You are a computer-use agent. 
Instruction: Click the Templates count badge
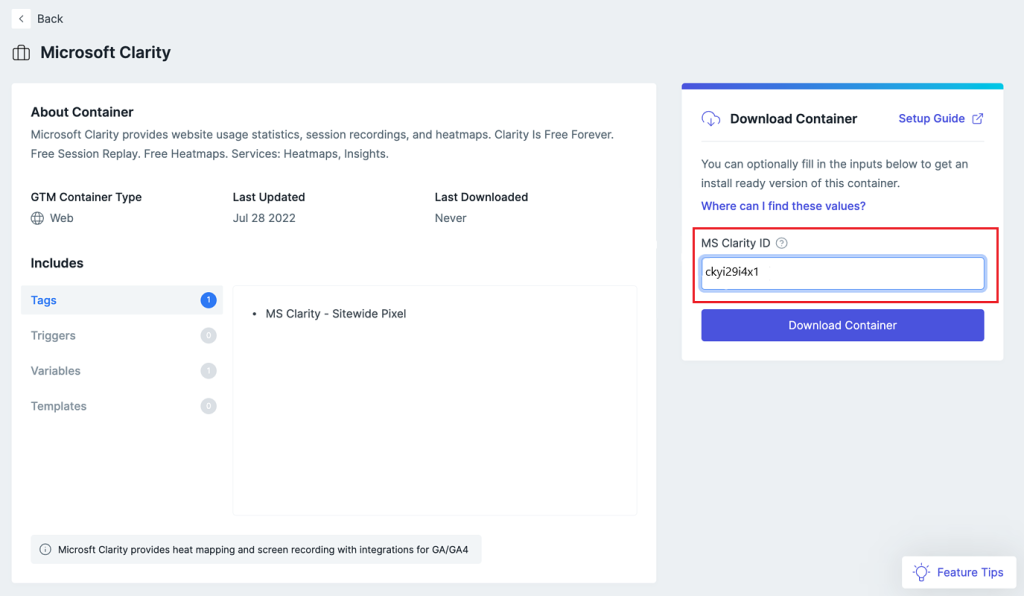coord(208,406)
